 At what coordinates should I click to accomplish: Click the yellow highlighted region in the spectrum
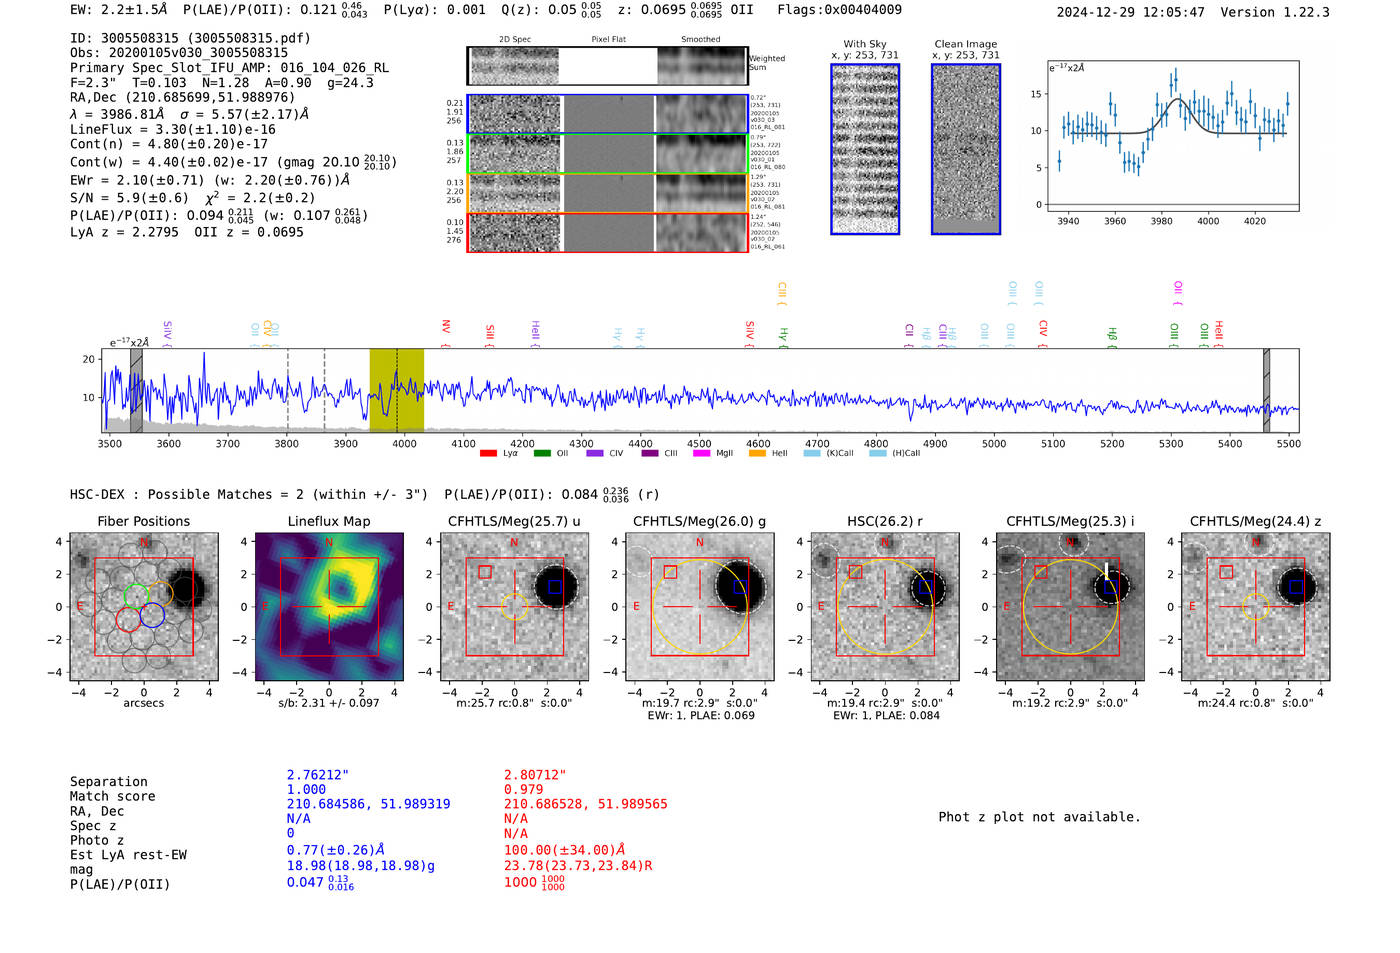pos(396,390)
